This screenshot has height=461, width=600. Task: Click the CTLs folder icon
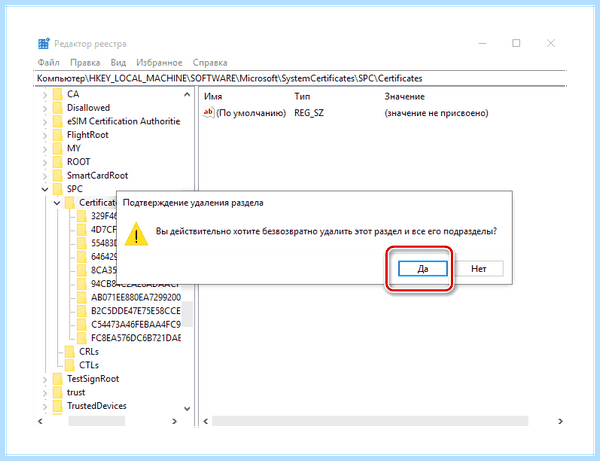tap(70, 365)
